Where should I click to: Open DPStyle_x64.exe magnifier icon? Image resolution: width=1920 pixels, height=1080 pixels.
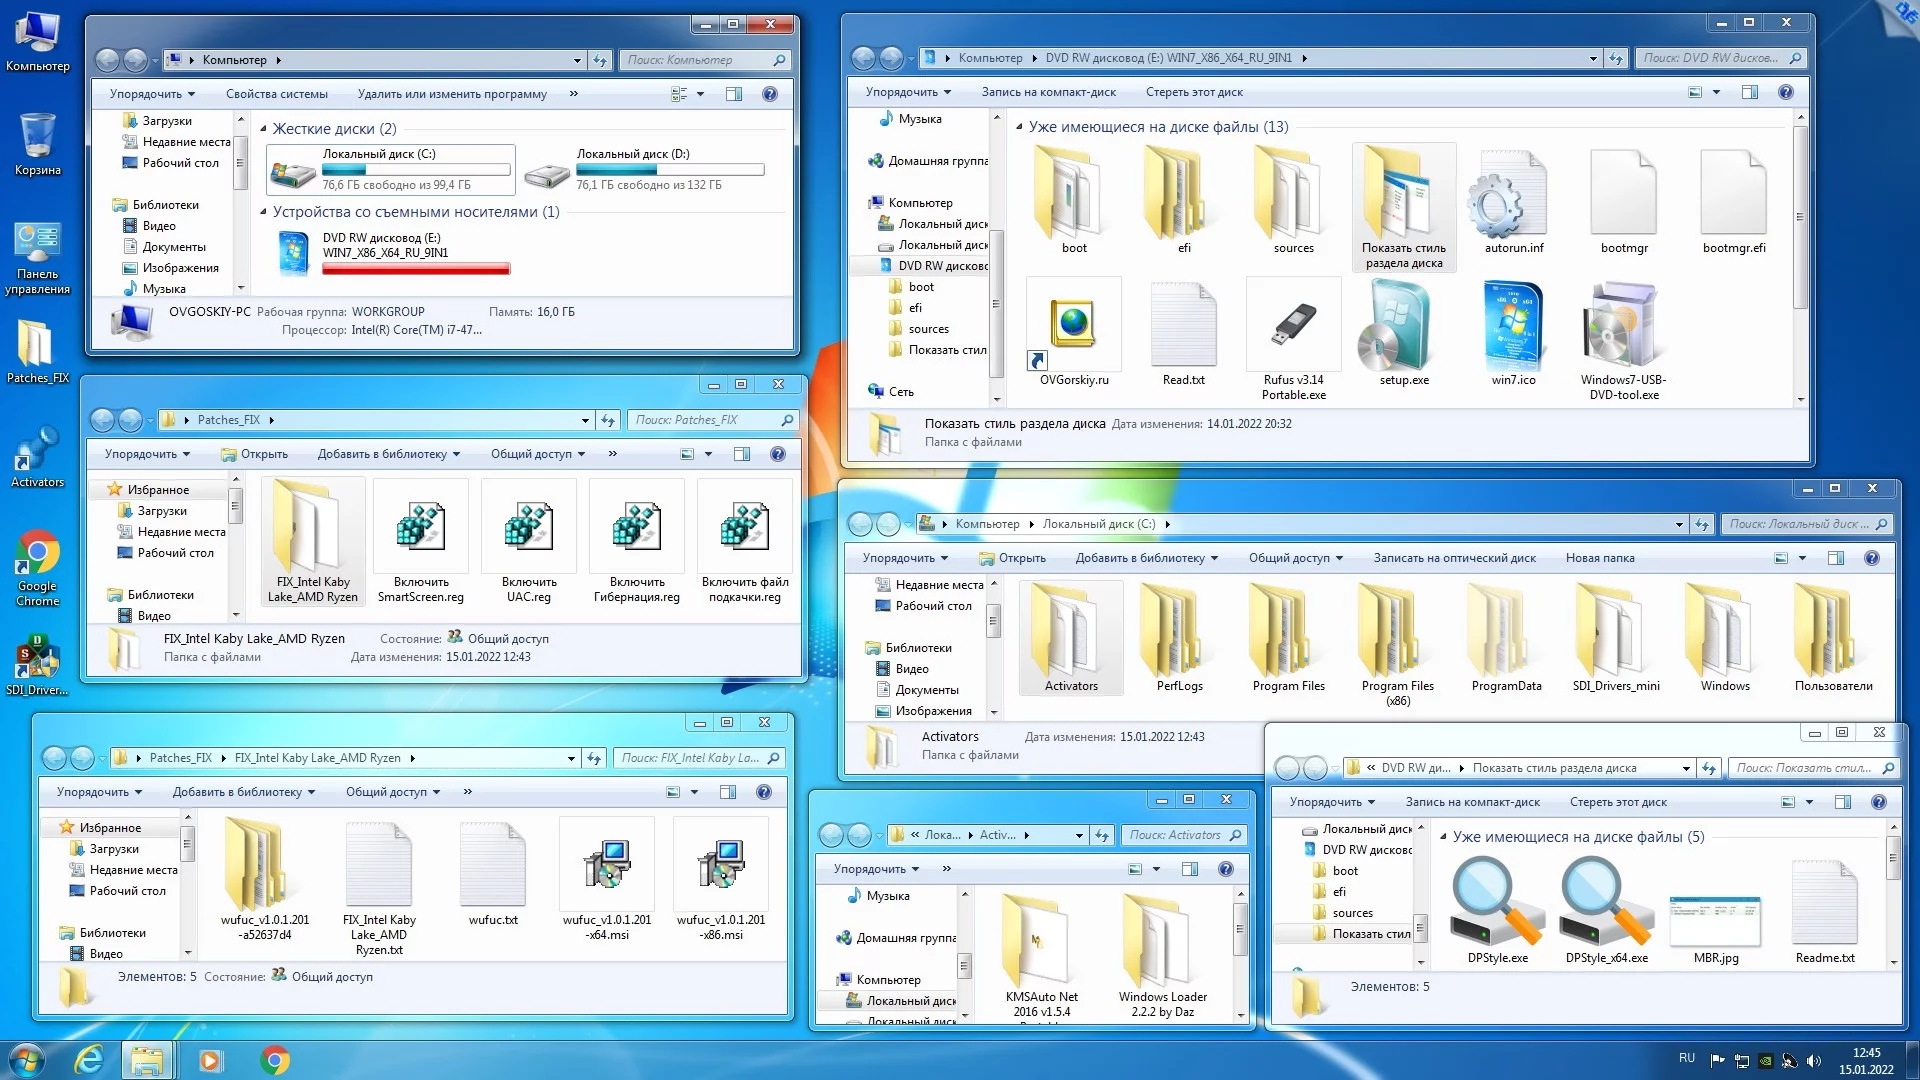[1606, 904]
